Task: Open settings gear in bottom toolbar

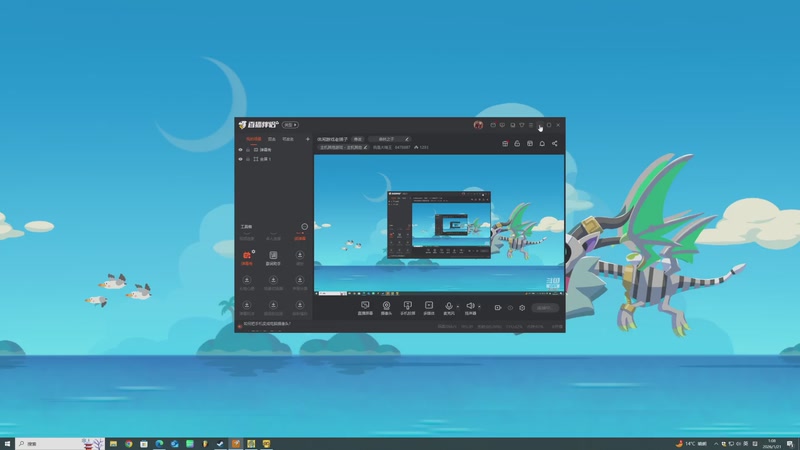Action: tap(522, 308)
